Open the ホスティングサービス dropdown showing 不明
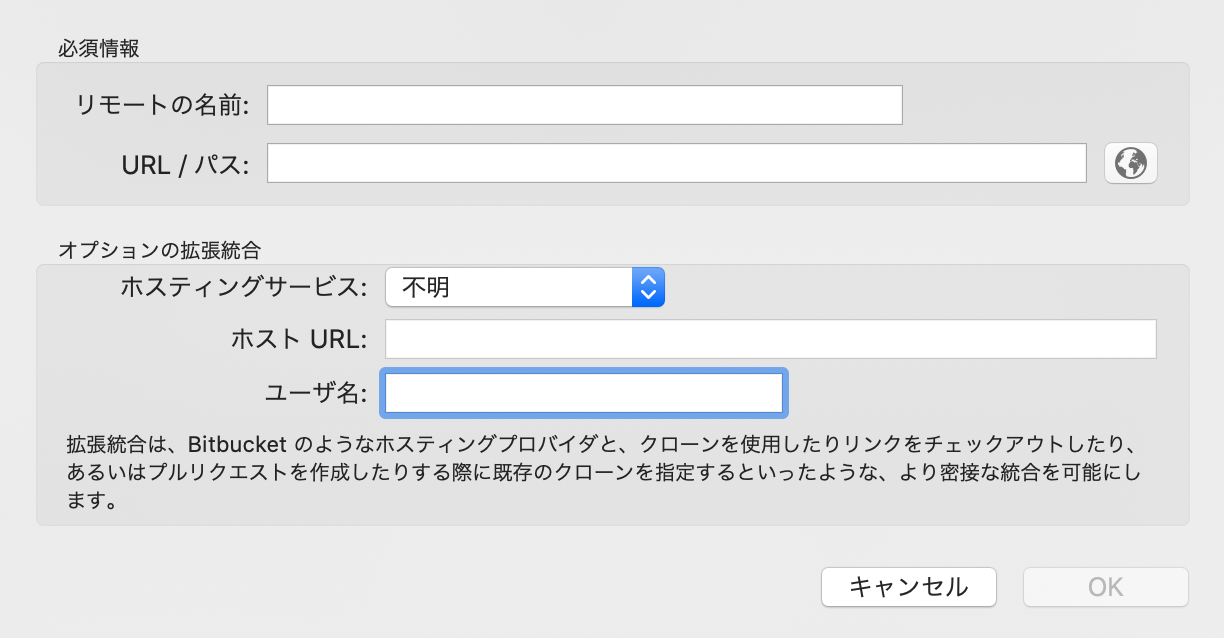The width and height of the screenshot is (1224, 638). click(x=525, y=288)
